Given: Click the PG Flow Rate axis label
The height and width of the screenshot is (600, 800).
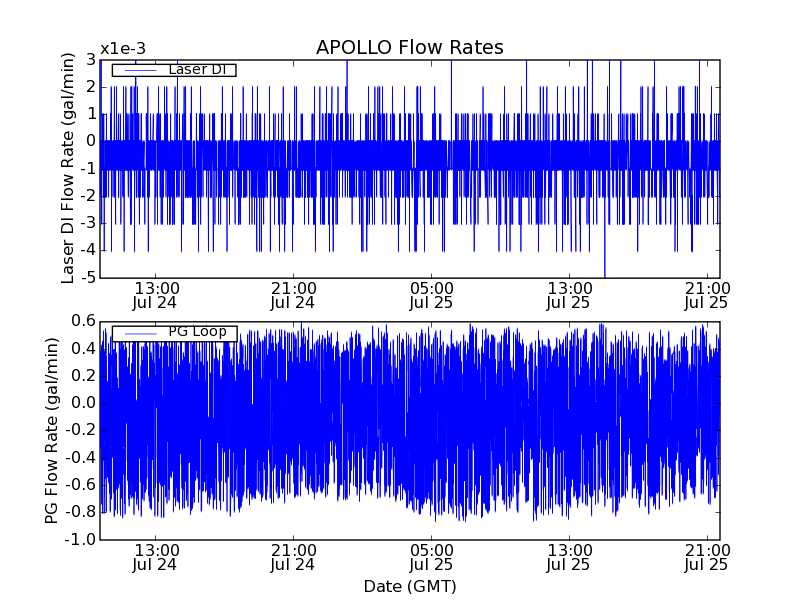Looking at the screenshot, I should (52, 431).
